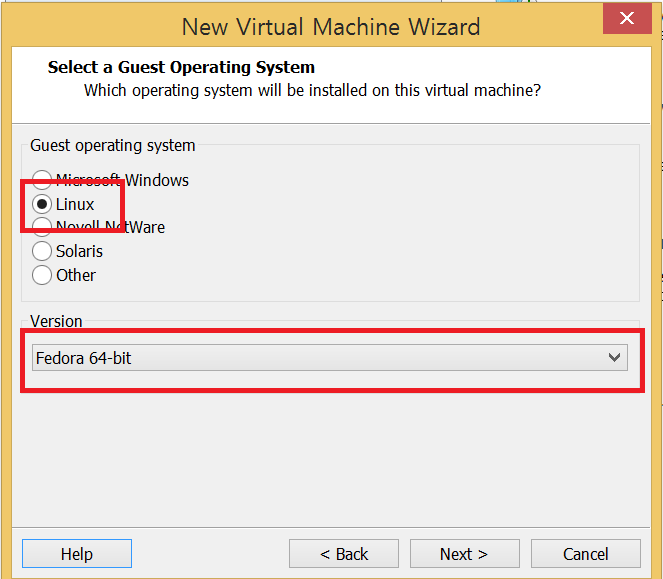Image resolution: width=663 pixels, height=579 pixels.
Task: Click the New Virtual Machine Wizard title bar
Action: click(331, 27)
